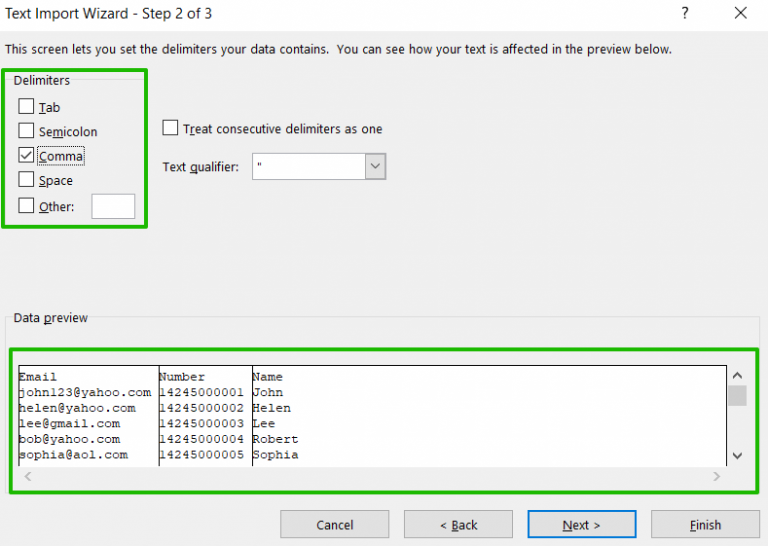768x546 pixels.
Task: Click the Other delimiter text field
Action: 113,206
